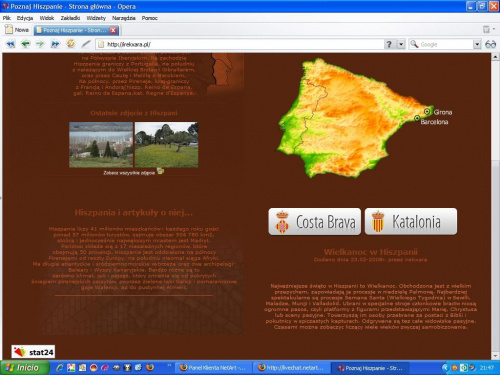Click the vertical page scrollbar
Viewport: 500px width, 375px height.
tap(495, 205)
